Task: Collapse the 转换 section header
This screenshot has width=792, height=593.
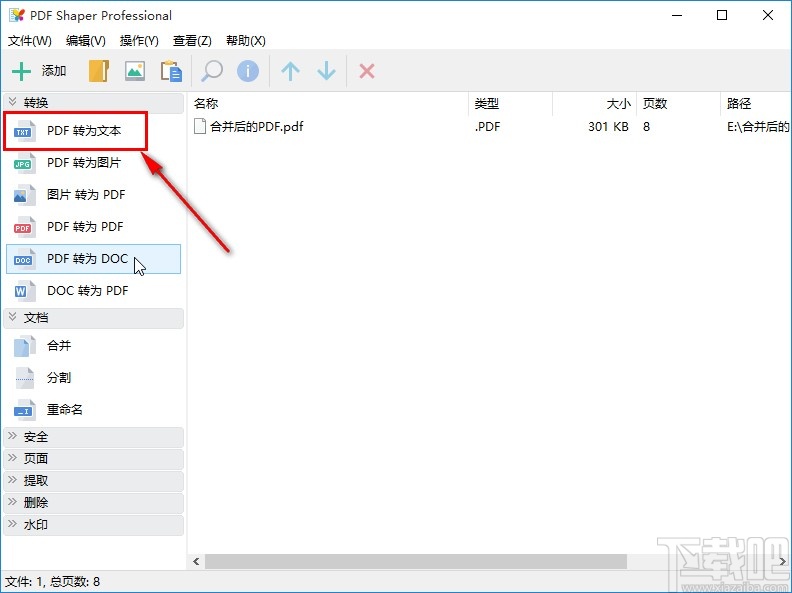Action: 93,103
